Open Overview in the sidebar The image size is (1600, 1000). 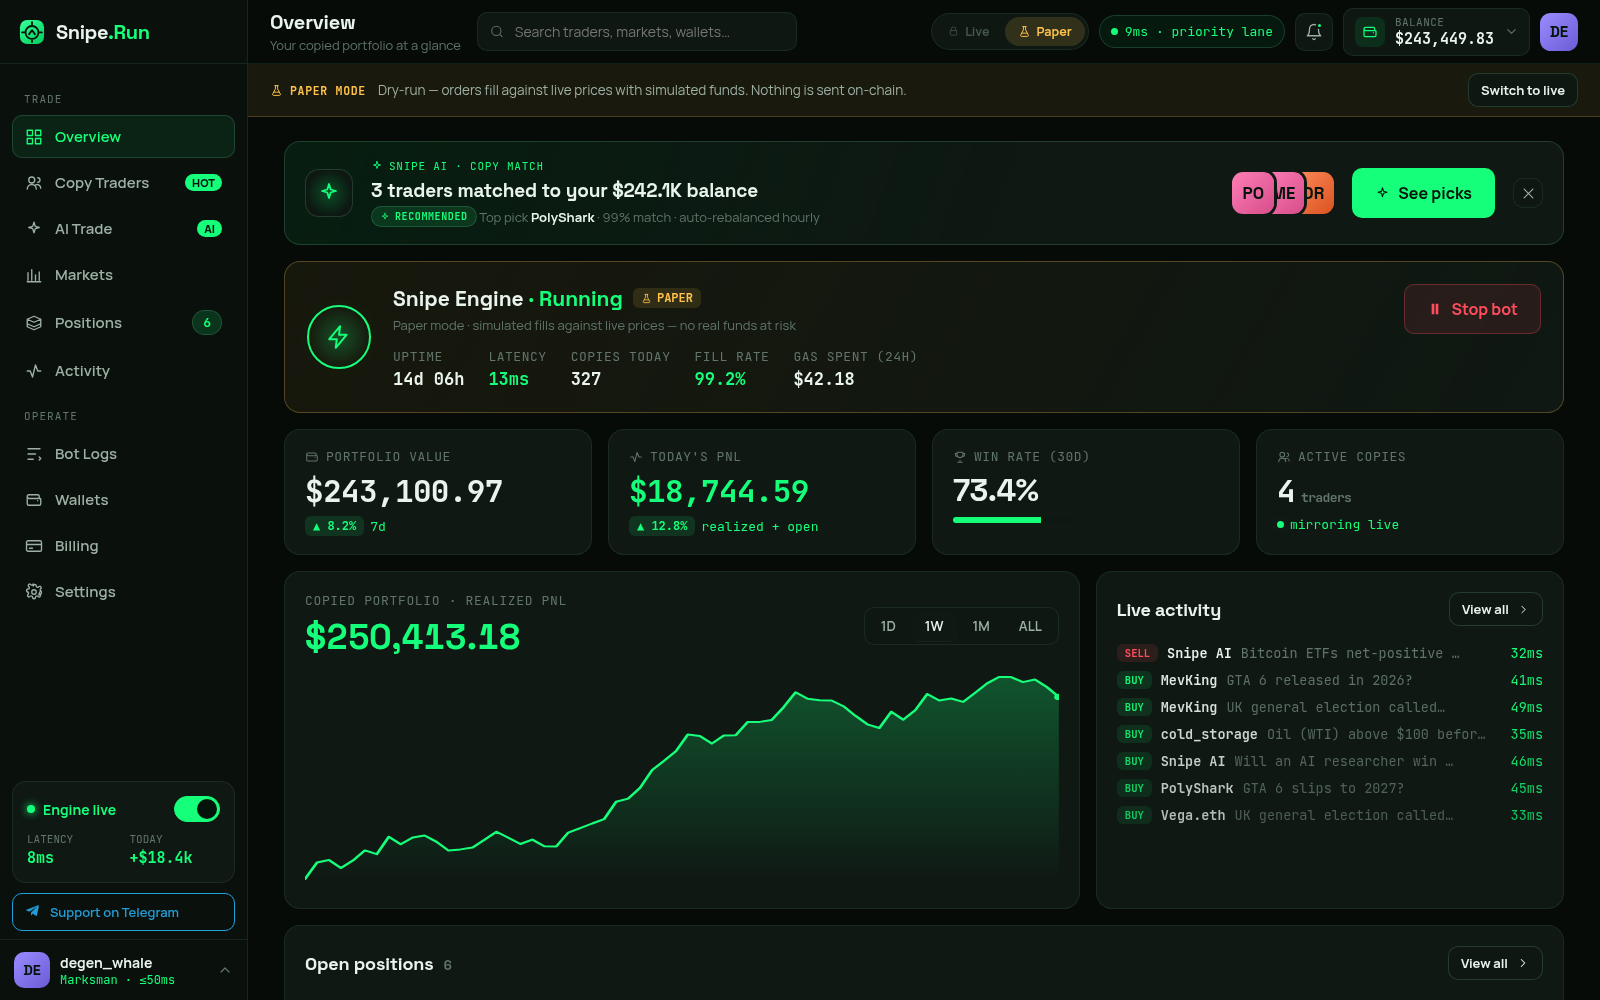tap(124, 137)
